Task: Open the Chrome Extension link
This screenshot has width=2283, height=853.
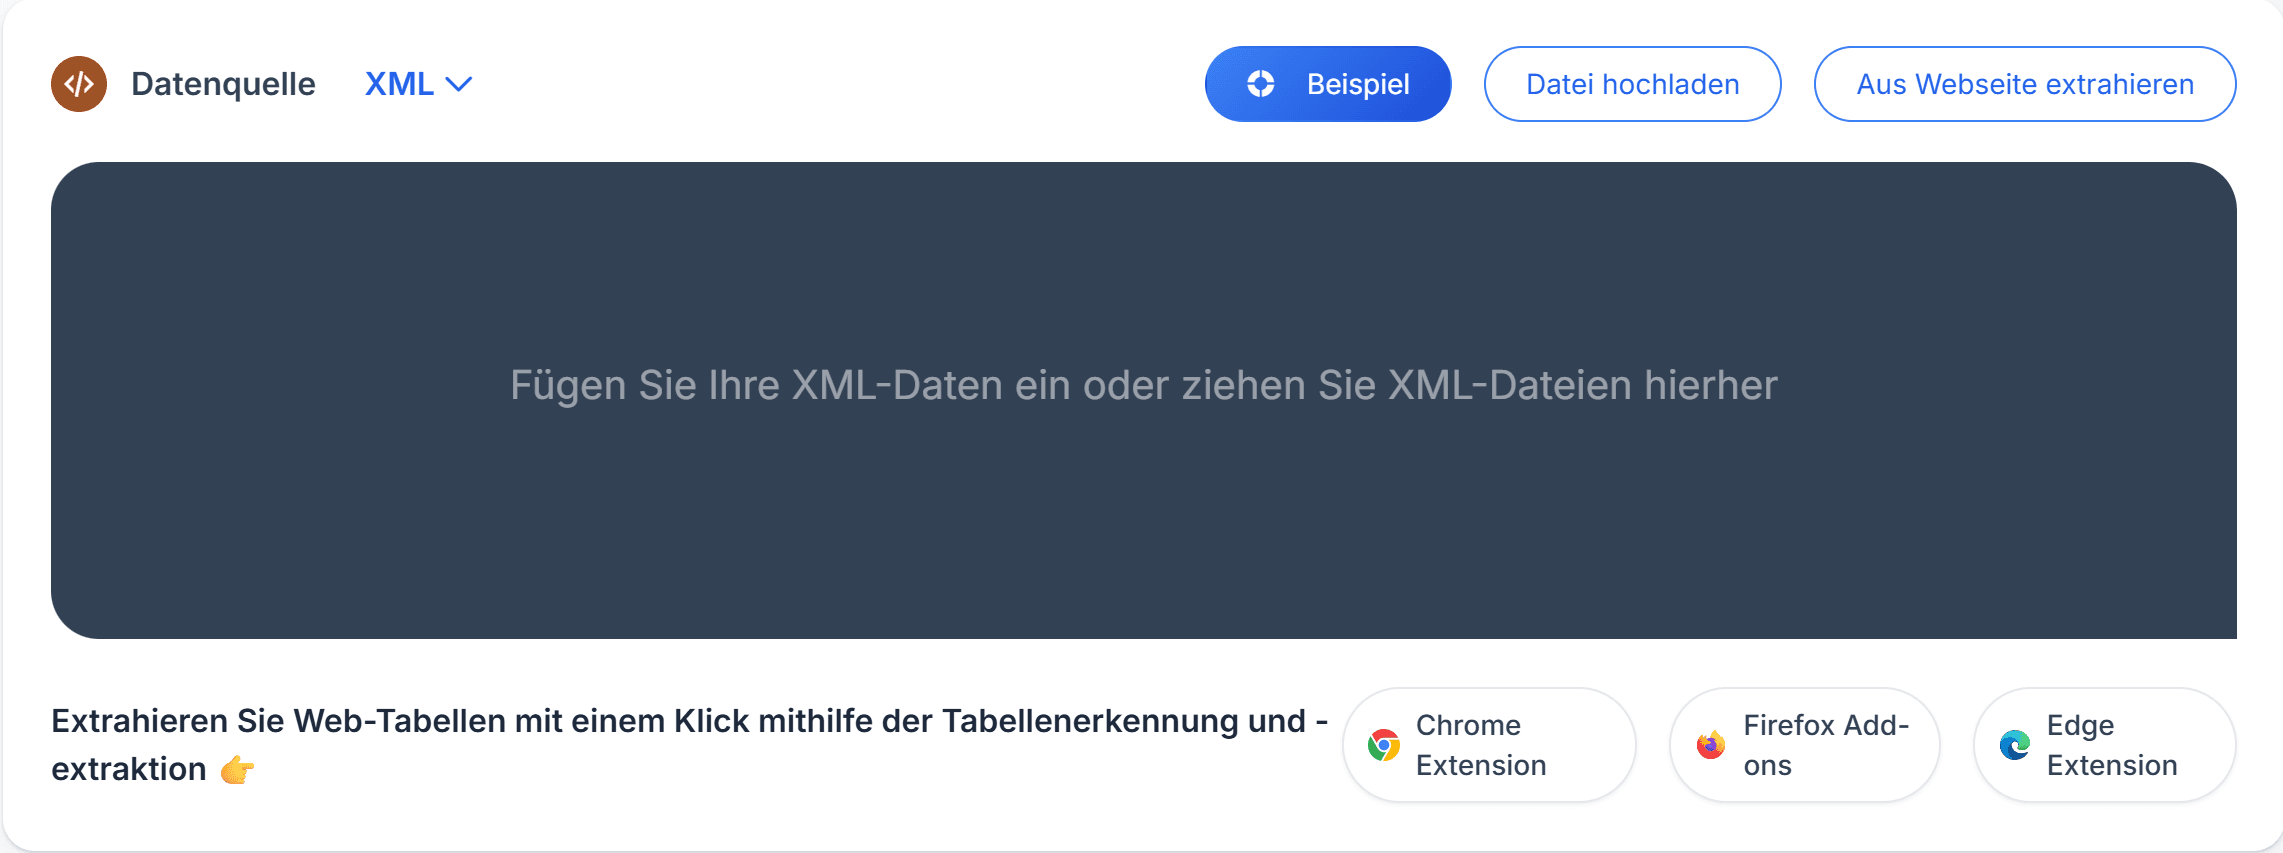Action: point(1489,745)
